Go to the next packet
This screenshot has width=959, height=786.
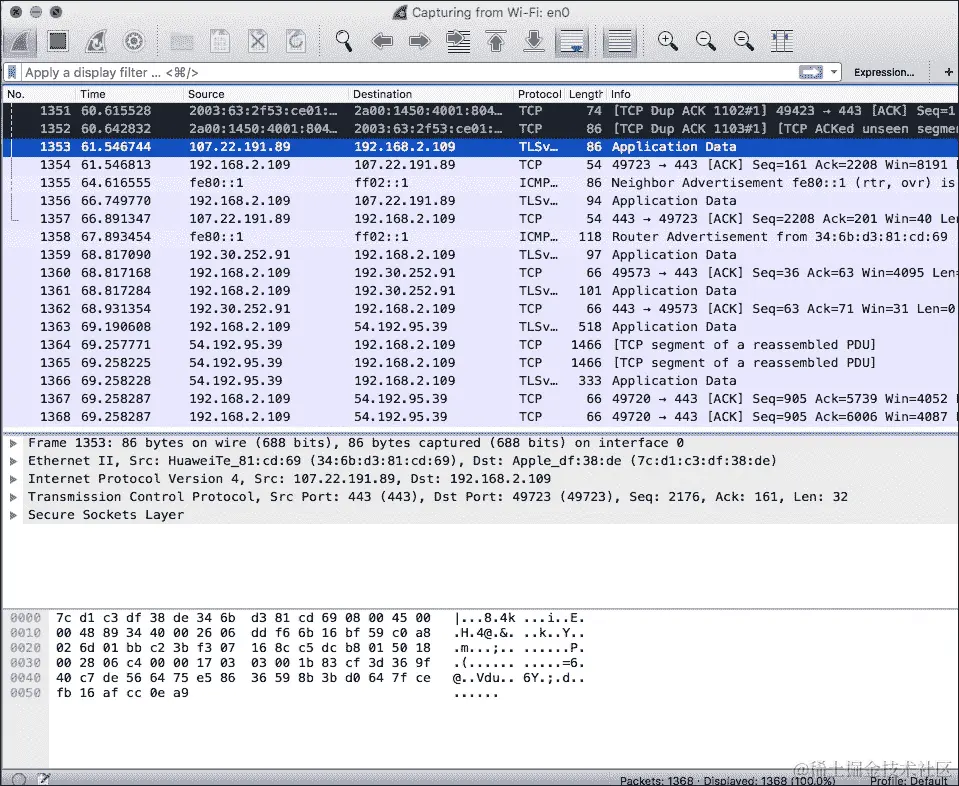[x=419, y=41]
